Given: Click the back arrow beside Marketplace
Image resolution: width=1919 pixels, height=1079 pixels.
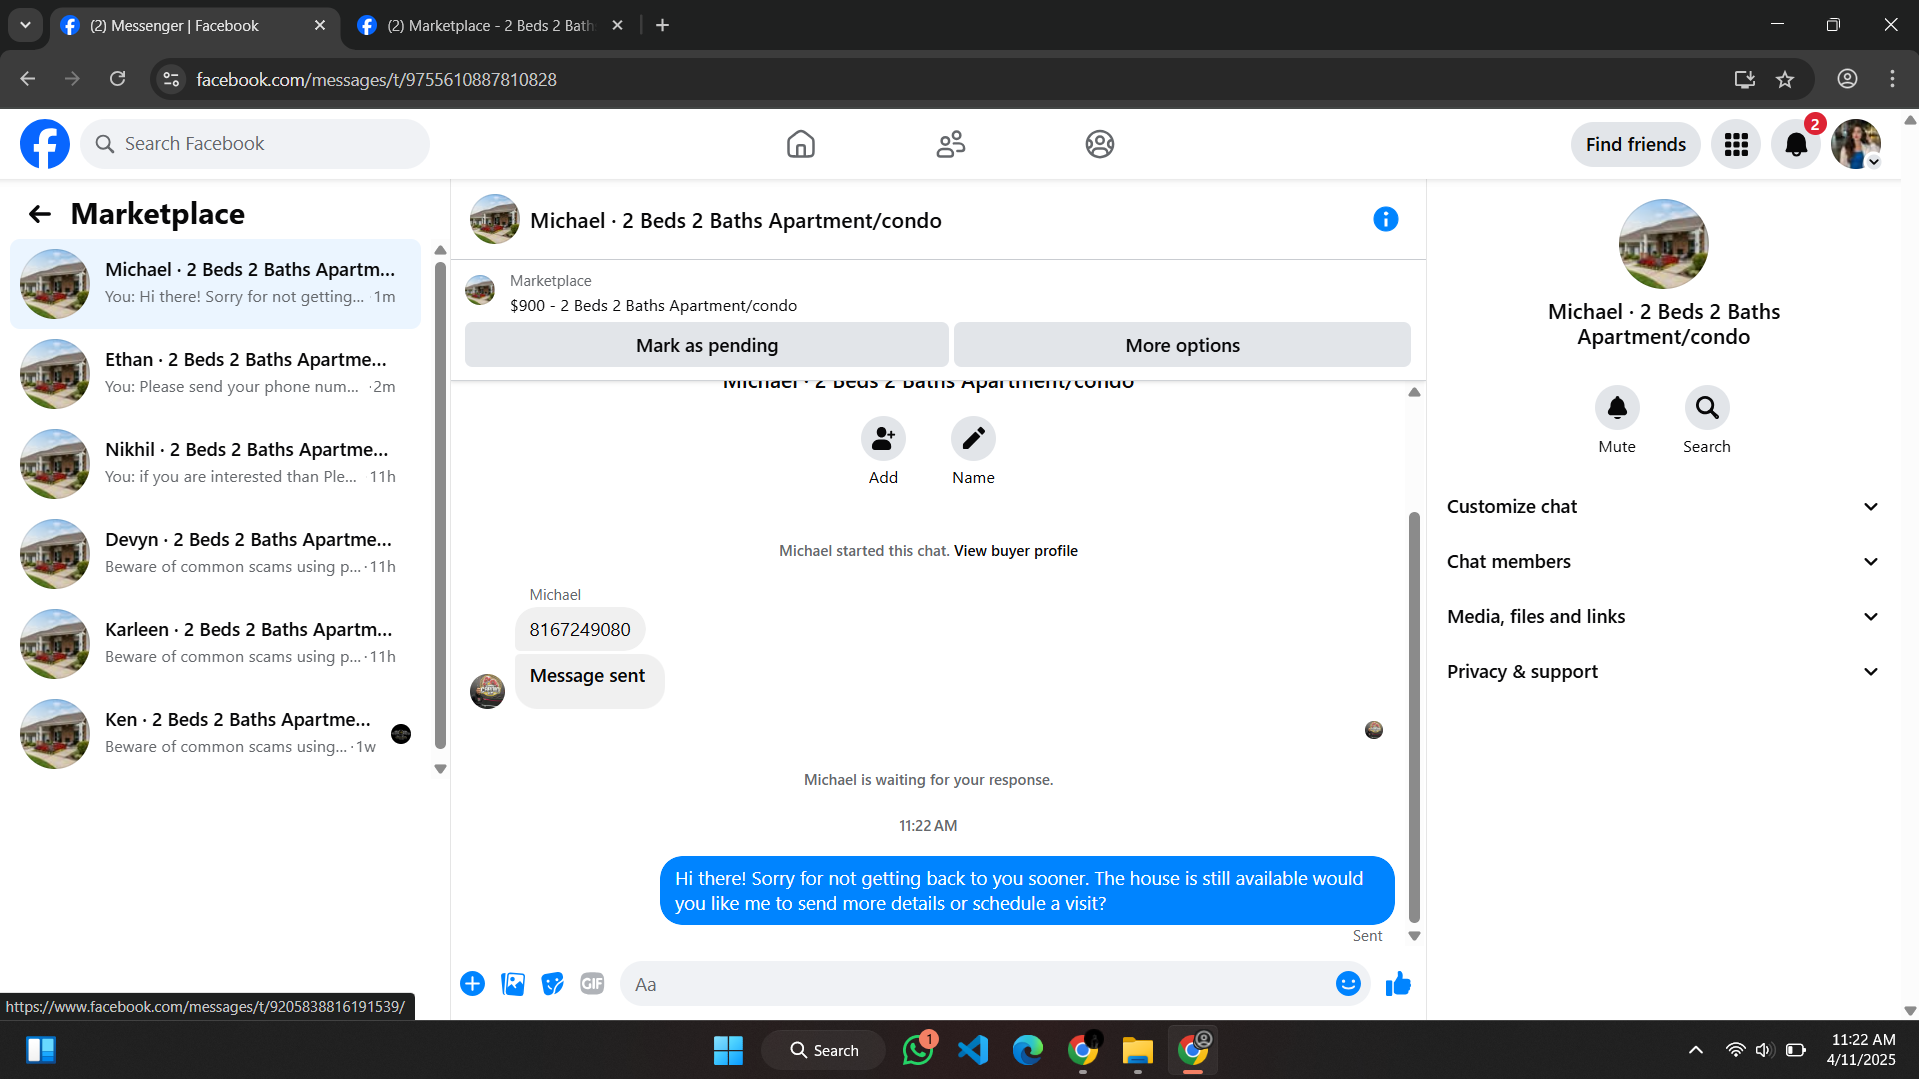Looking at the screenshot, I should click(x=40, y=214).
